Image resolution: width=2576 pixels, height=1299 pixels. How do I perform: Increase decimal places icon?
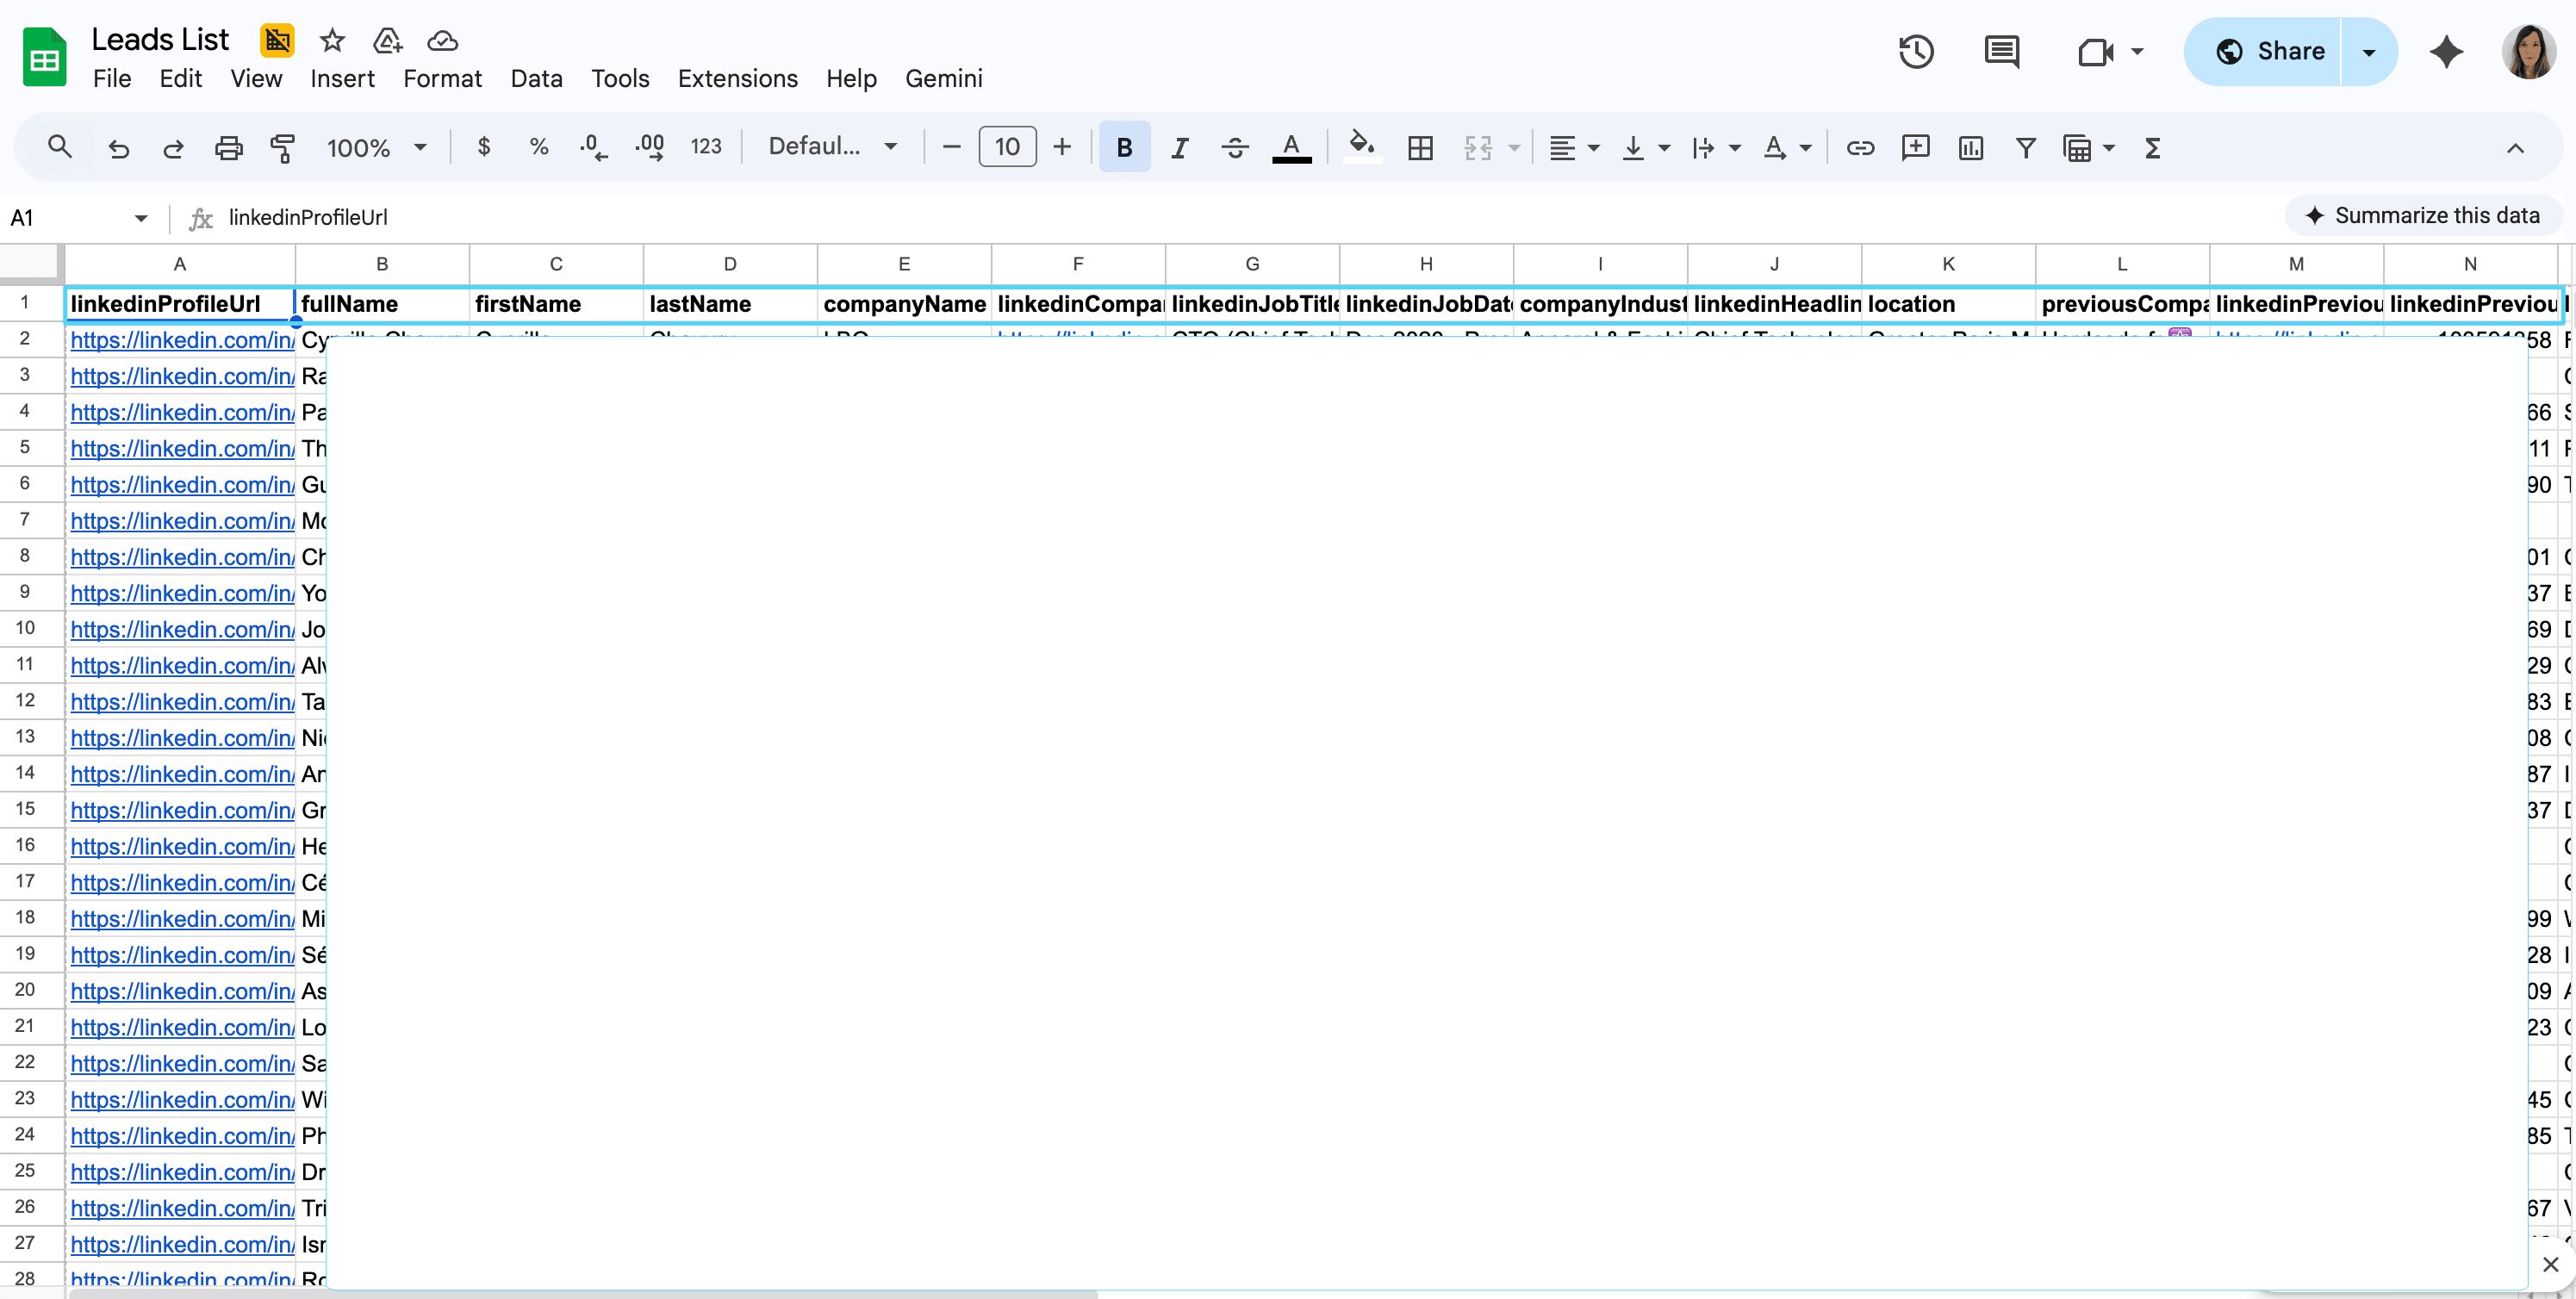(650, 148)
